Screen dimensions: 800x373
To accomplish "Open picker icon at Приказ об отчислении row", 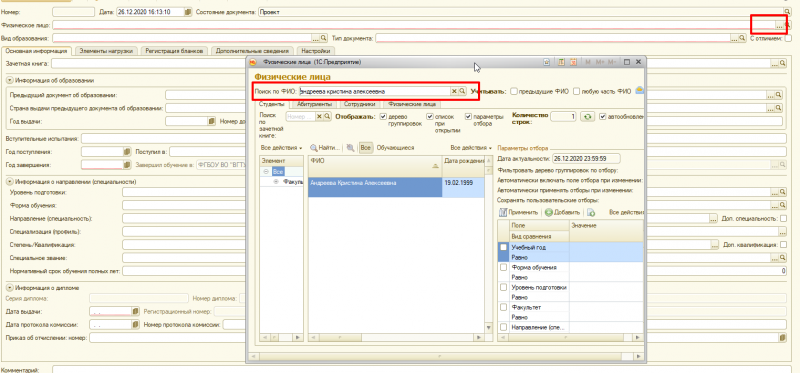I will (783, 338).
